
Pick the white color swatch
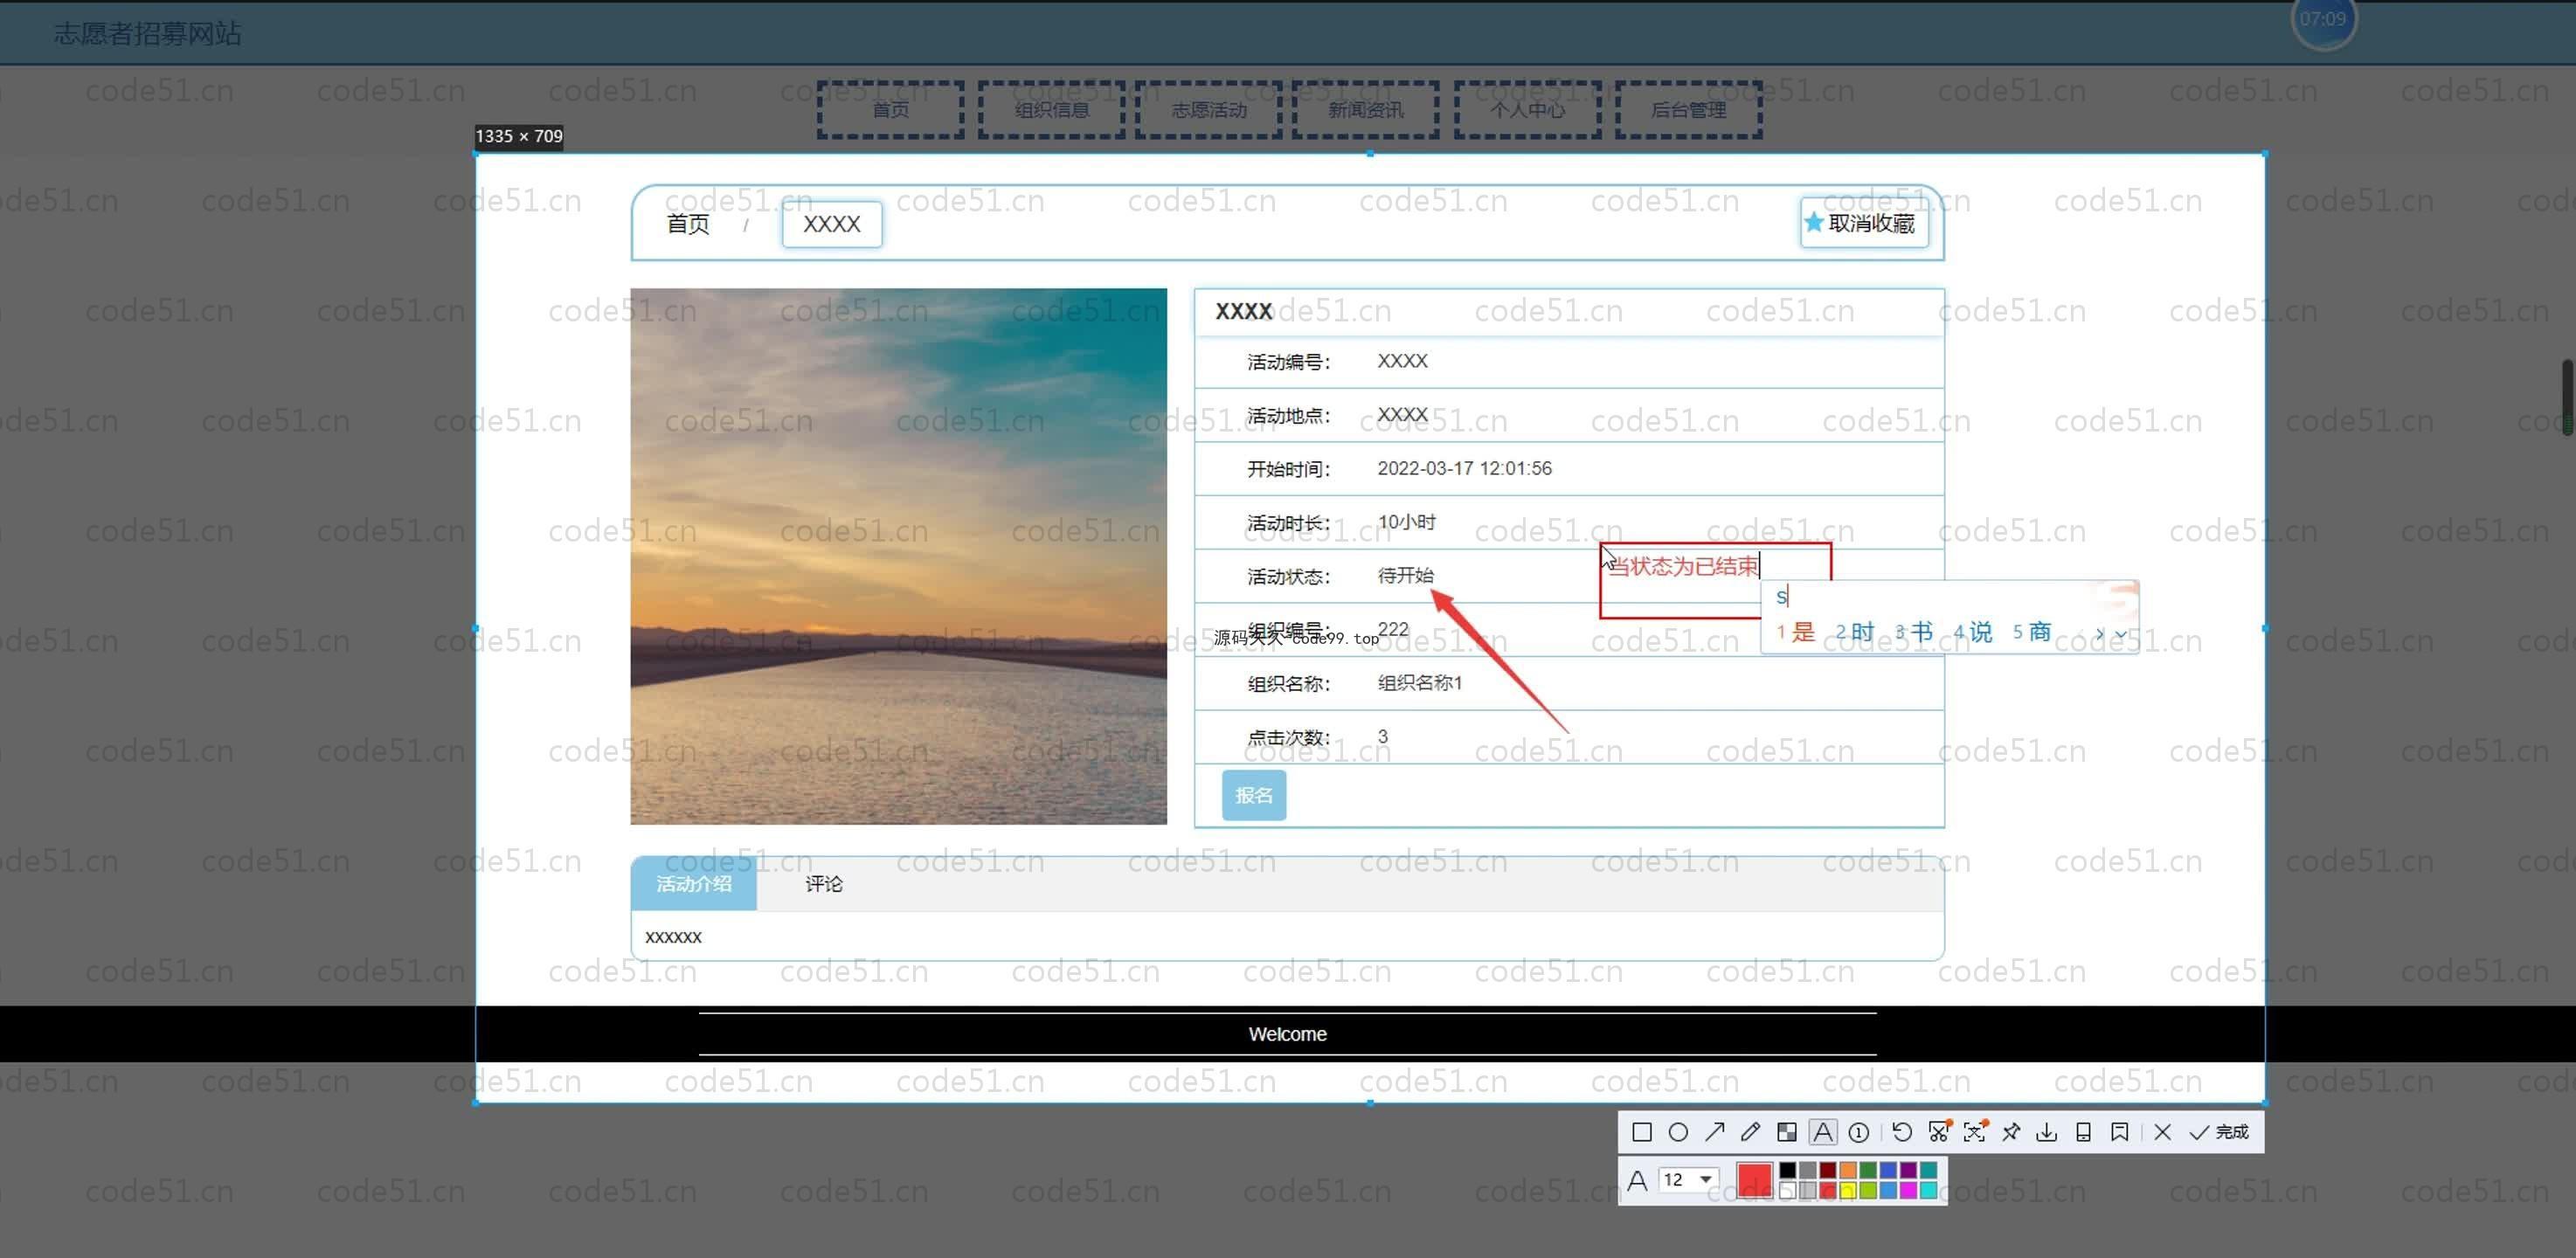(x=1788, y=1190)
